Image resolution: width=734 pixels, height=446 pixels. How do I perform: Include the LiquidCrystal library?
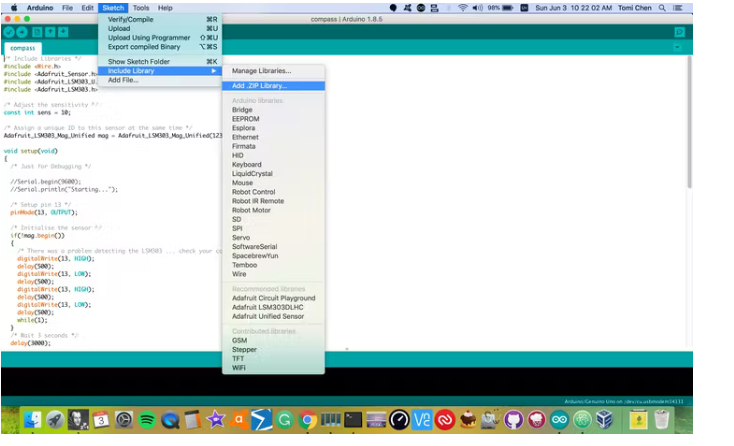[273, 174]
